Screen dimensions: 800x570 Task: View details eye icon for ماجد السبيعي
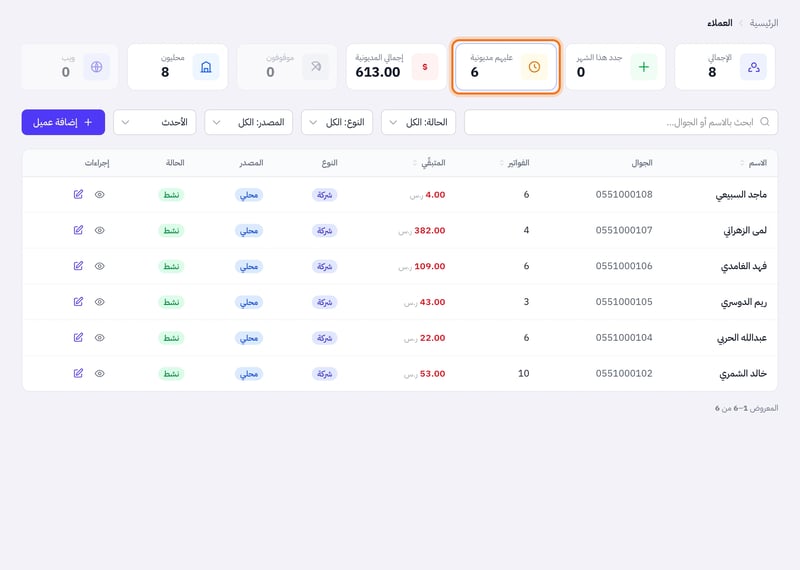[x=99, y=194]
